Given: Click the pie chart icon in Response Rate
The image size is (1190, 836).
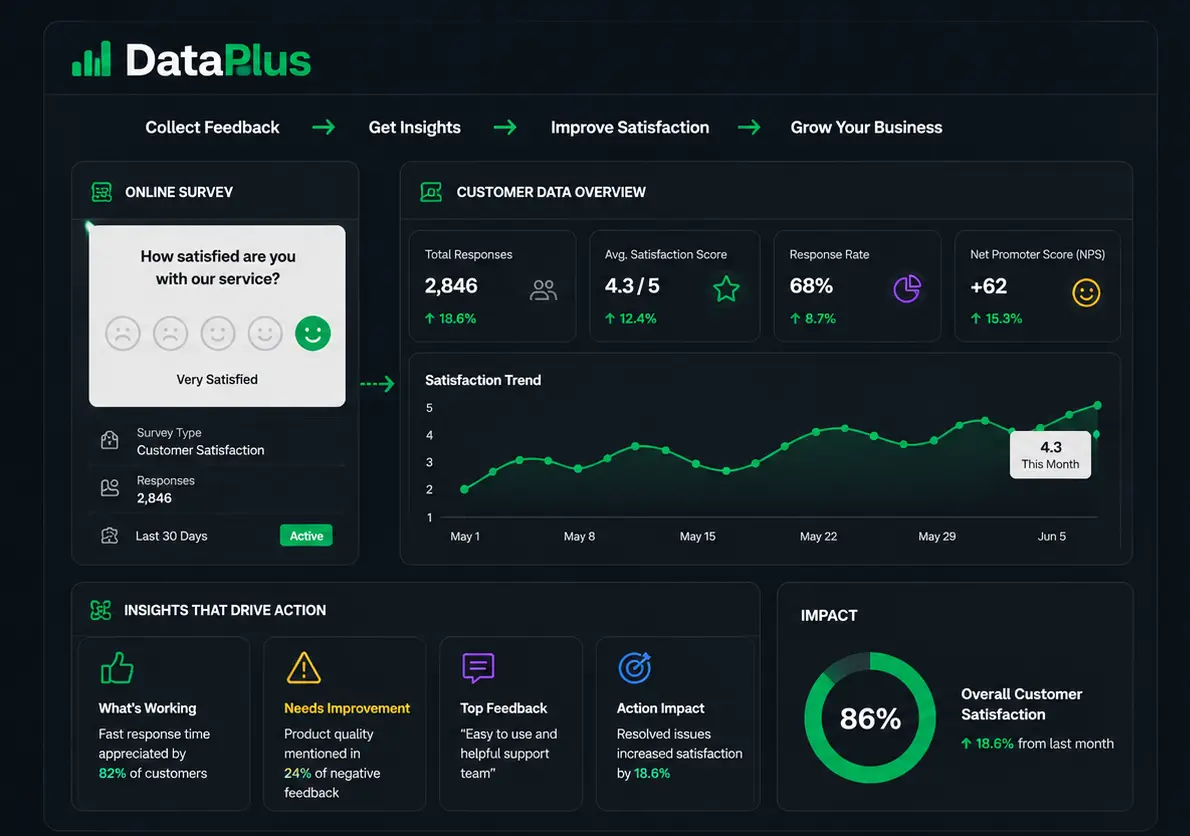Looking at the screenshot, I should tap(907, 288).
